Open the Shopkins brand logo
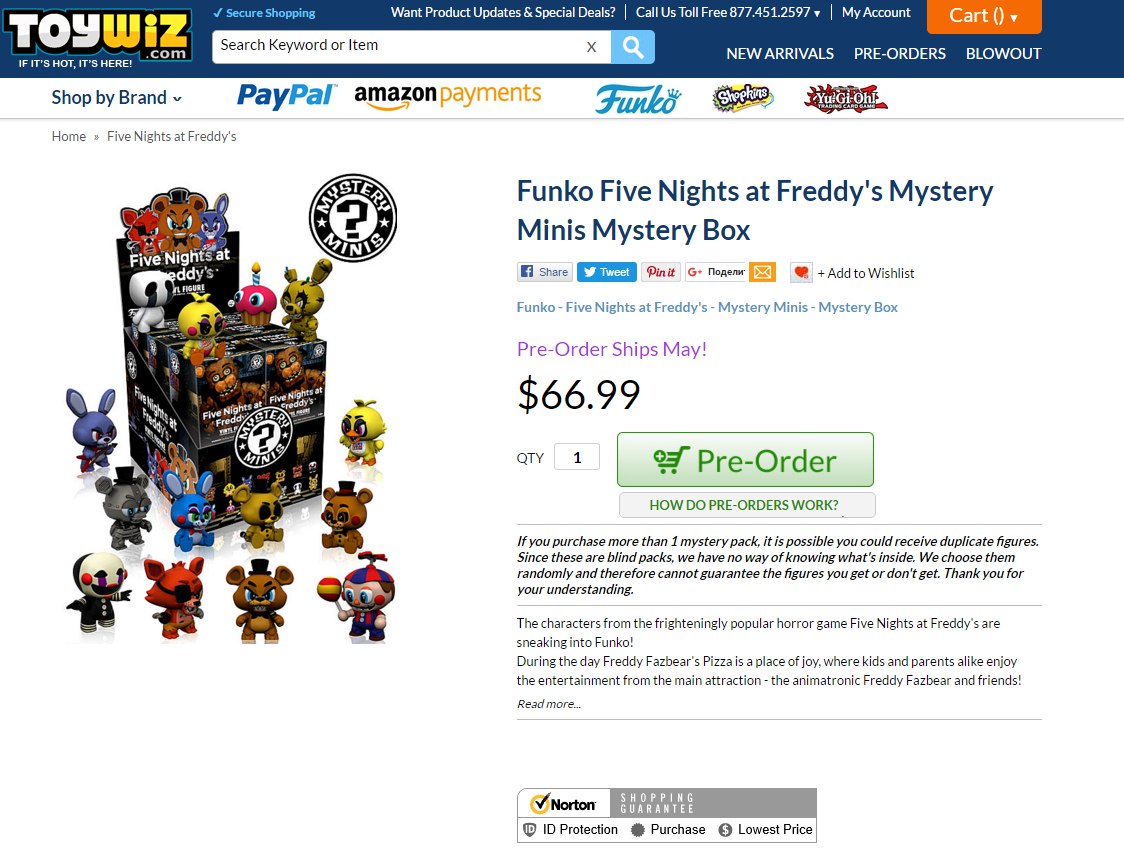 click(743, 98)
